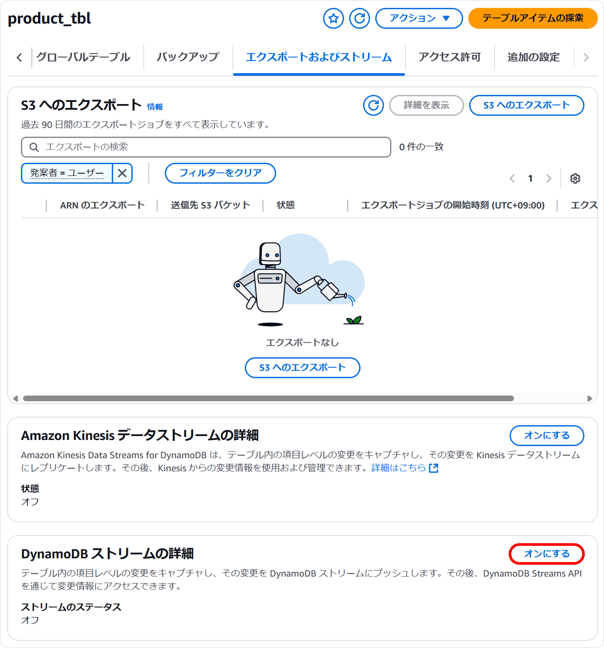The image size is (604, 648).
Task: Click the scrollbar left arrow
Action: (15, 398)
